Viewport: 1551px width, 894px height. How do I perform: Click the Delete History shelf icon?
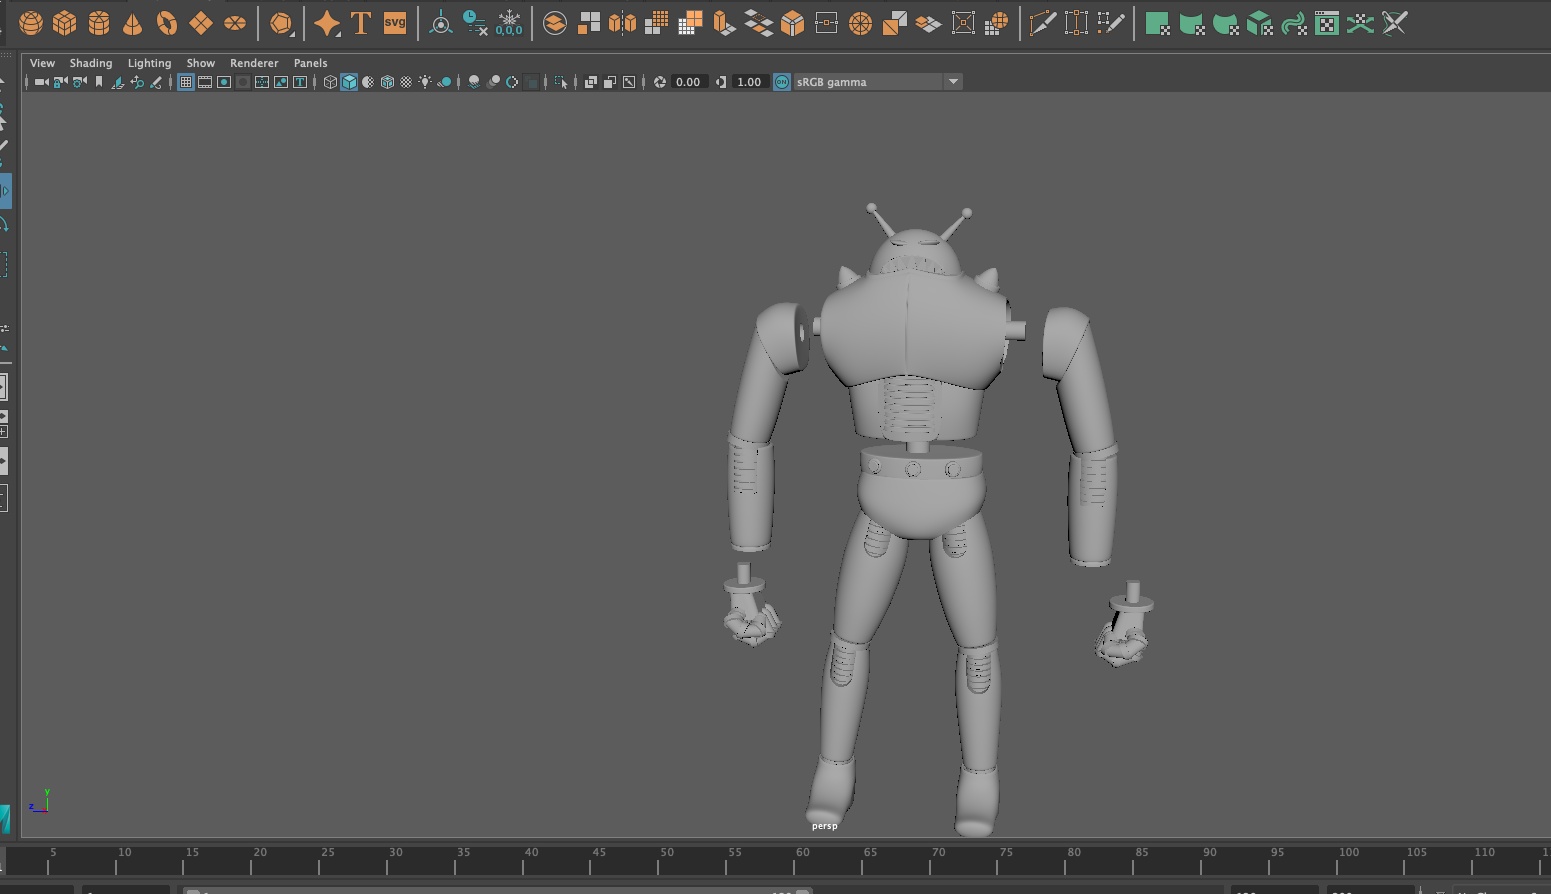[475, 23]
